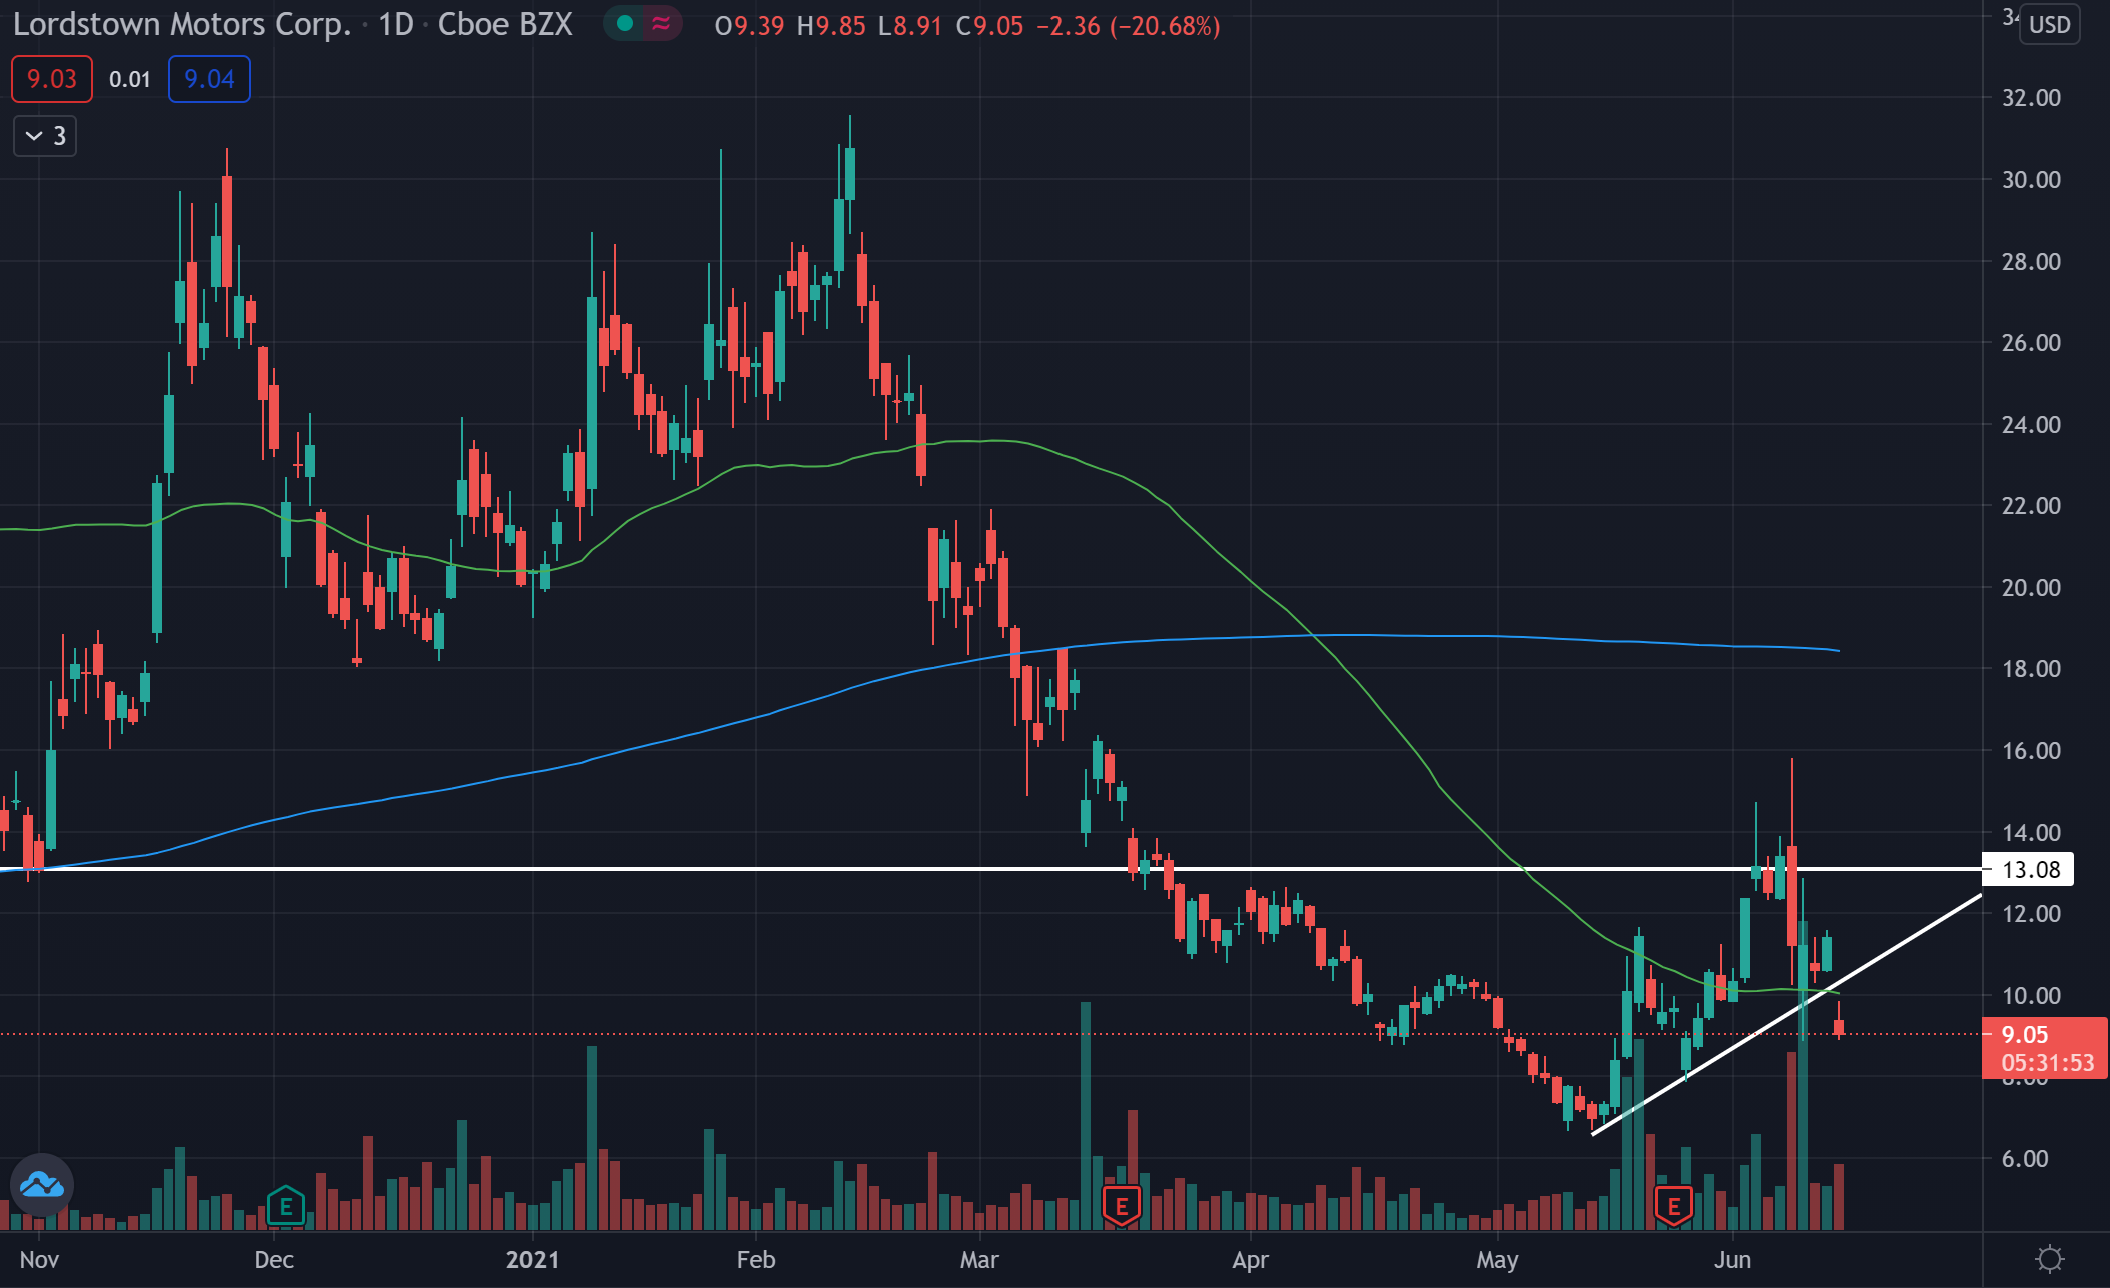Click the 24.00 price axis label
Viewport: 2110px width, 1288px height.
[2031, 425]
